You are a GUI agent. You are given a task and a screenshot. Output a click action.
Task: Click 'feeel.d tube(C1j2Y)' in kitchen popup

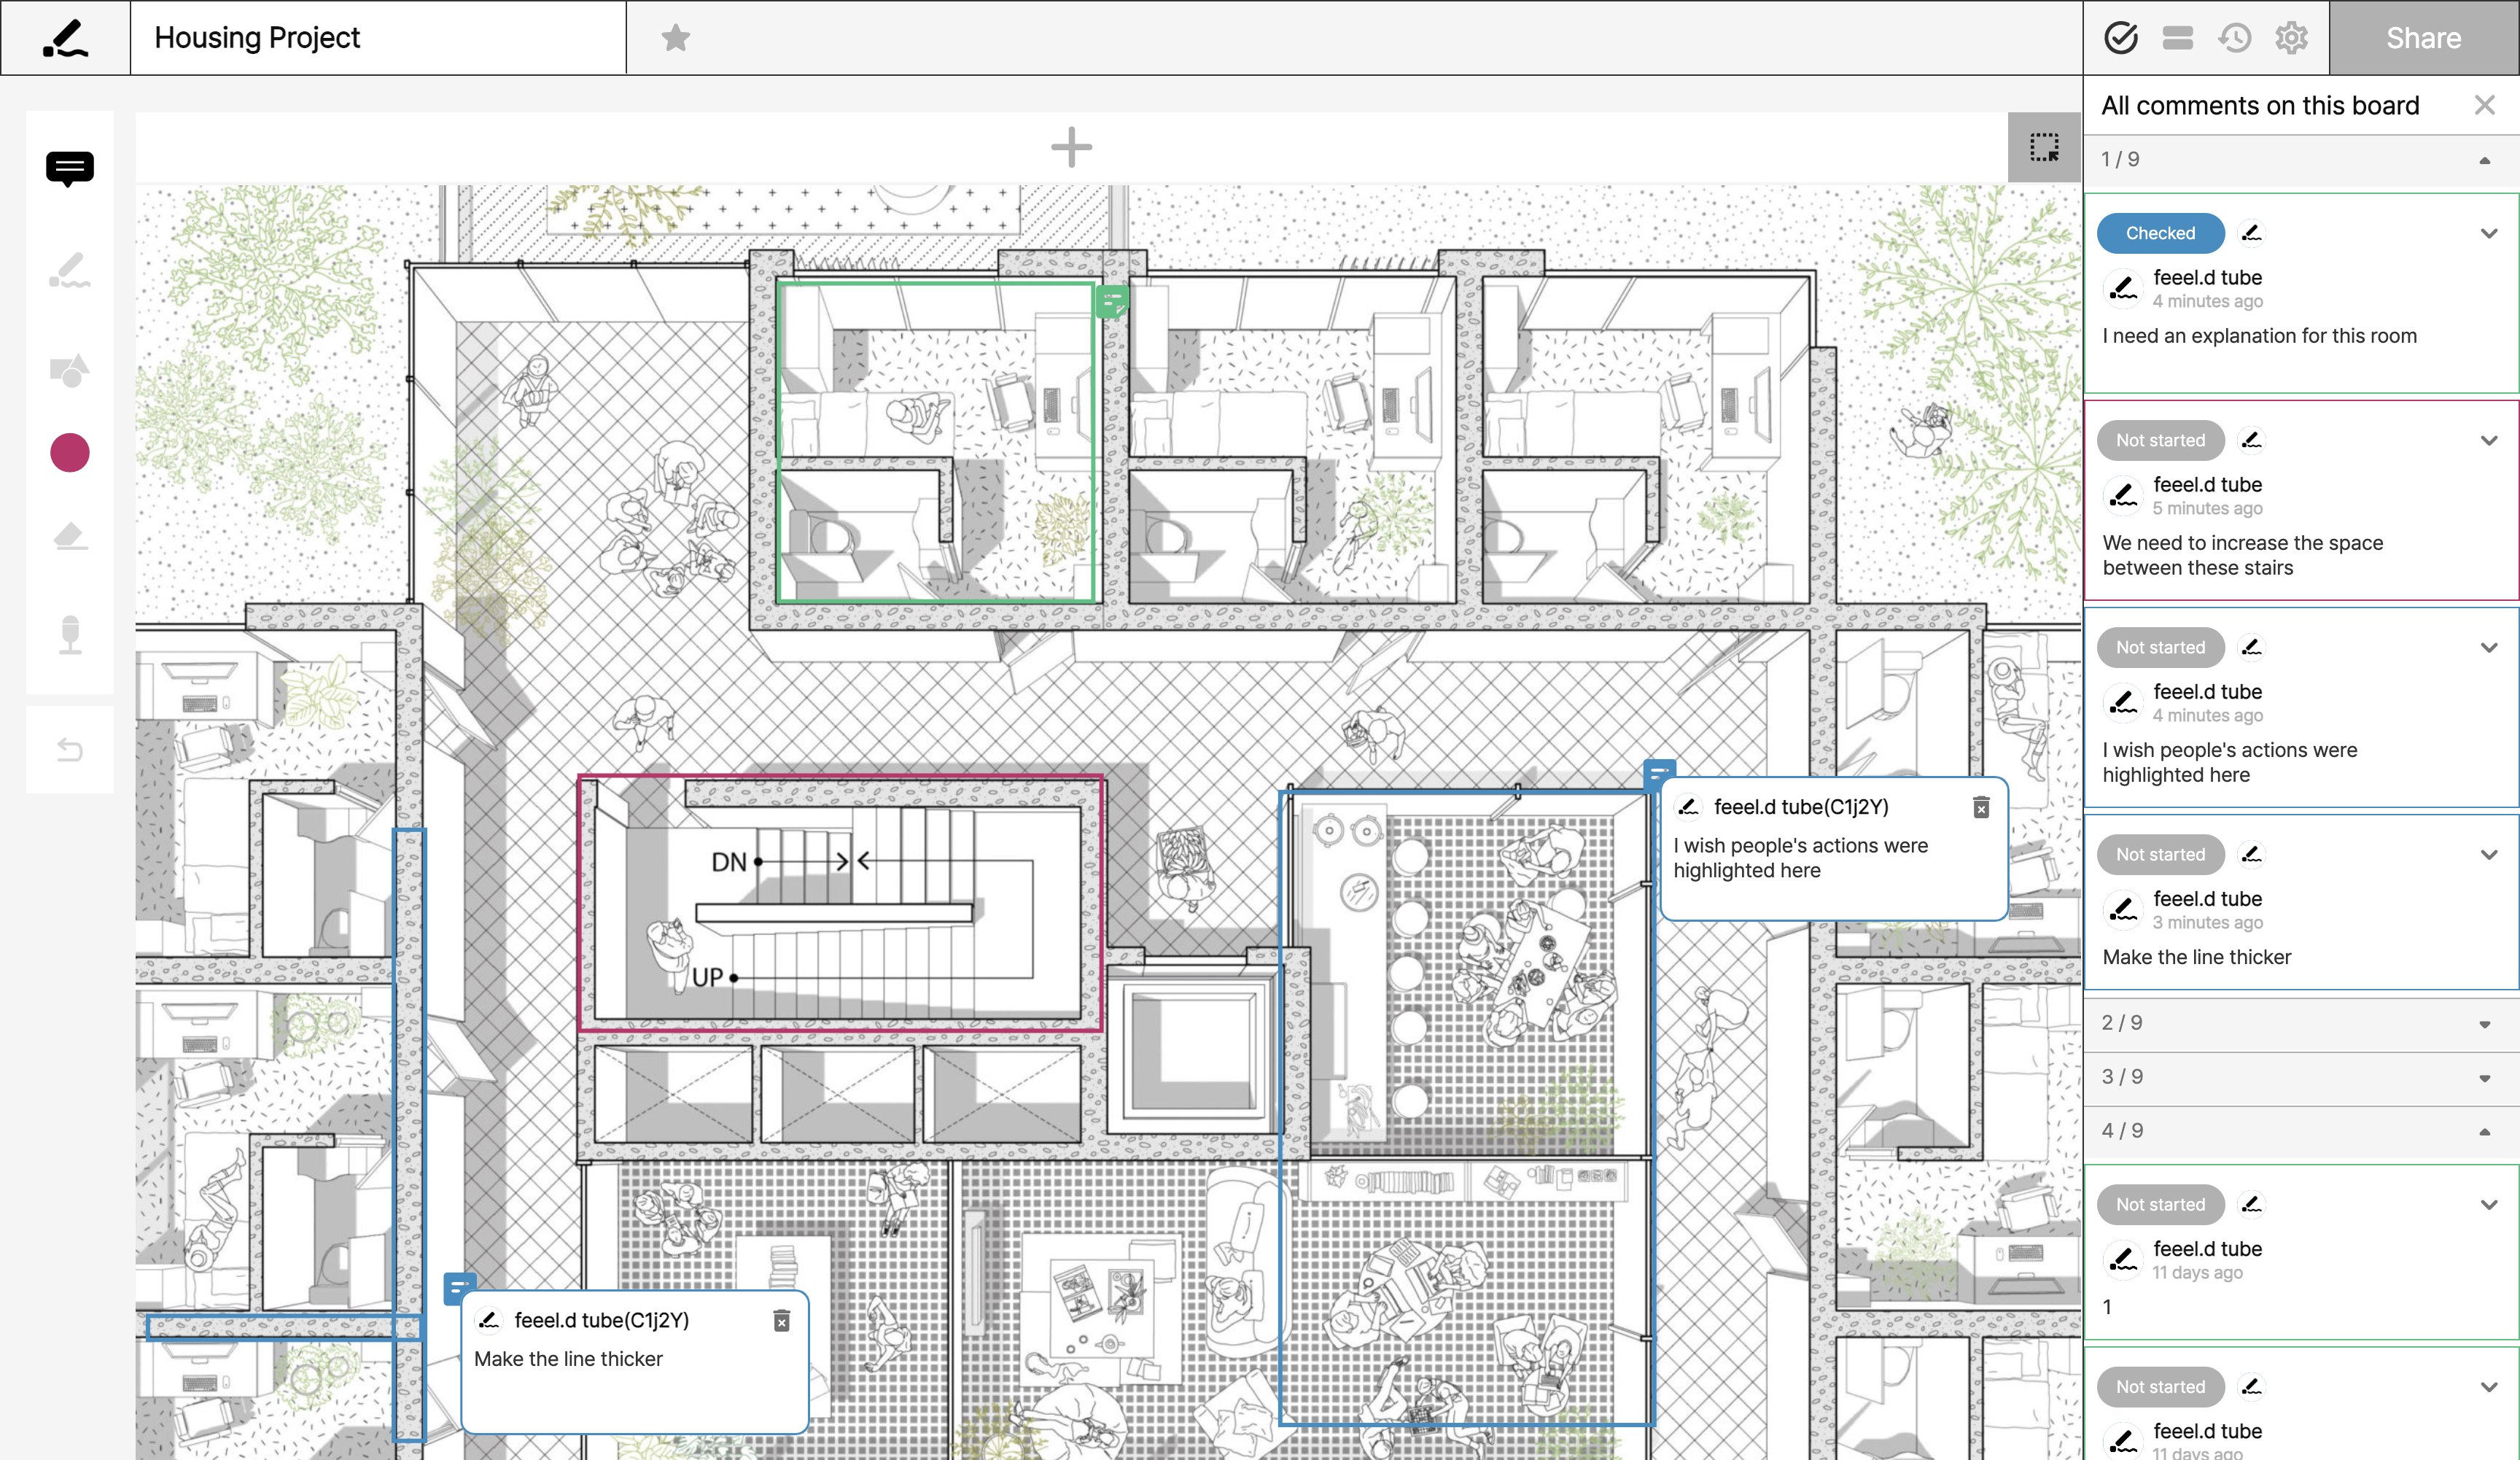tap(1800, 807)
